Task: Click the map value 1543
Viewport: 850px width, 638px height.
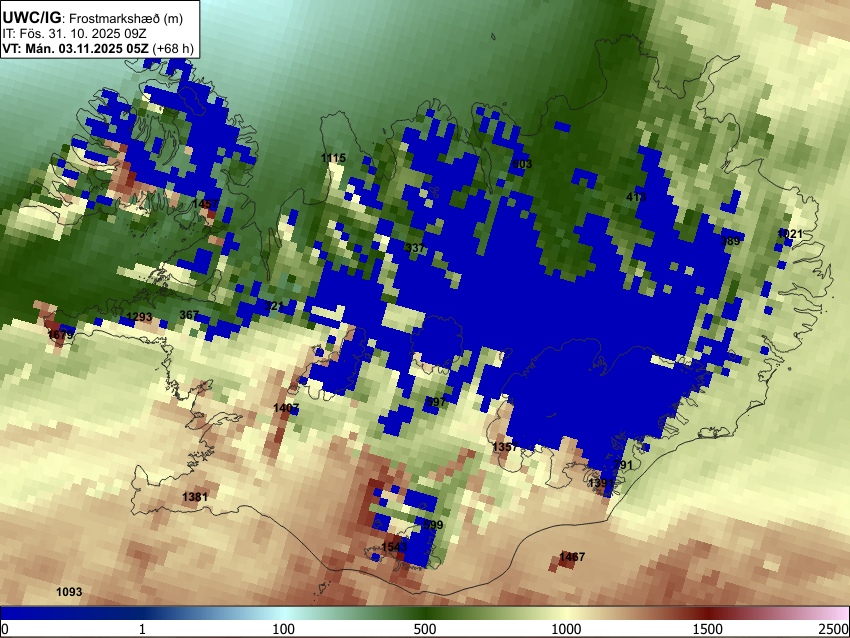Action: [x=394, y=547]
